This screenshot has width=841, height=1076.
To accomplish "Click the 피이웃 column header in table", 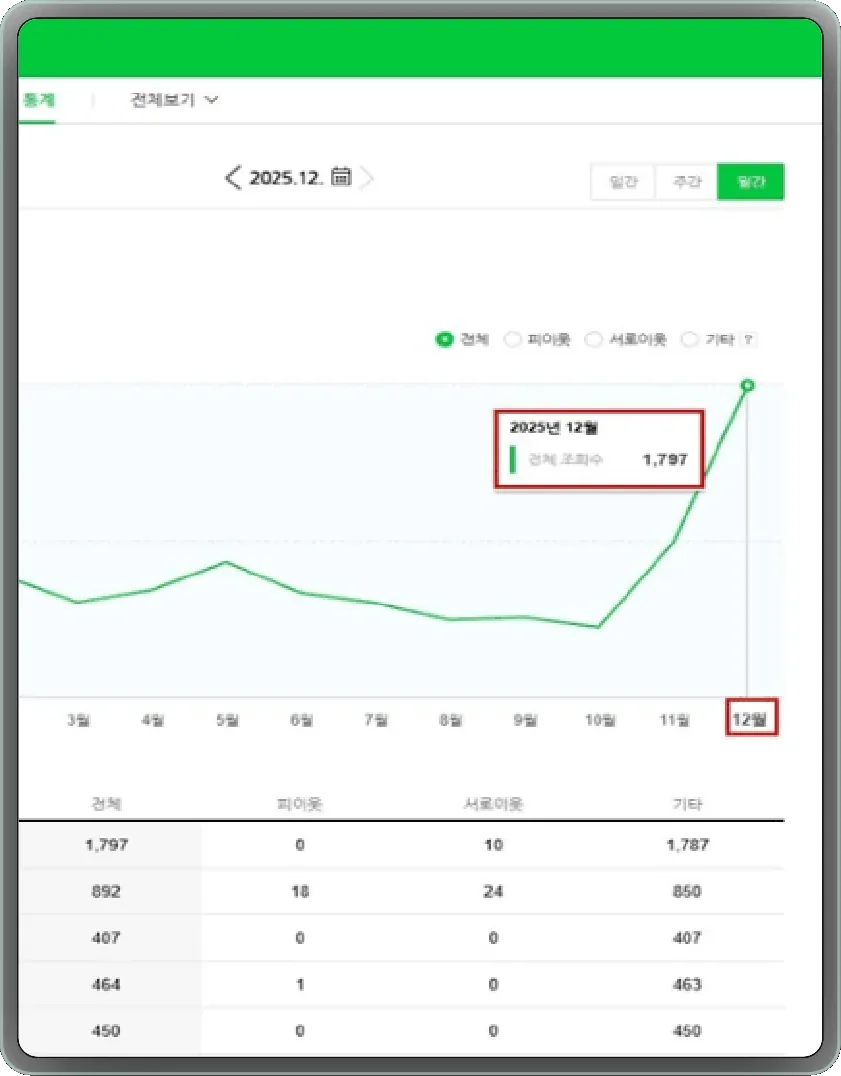I will 300,804.
